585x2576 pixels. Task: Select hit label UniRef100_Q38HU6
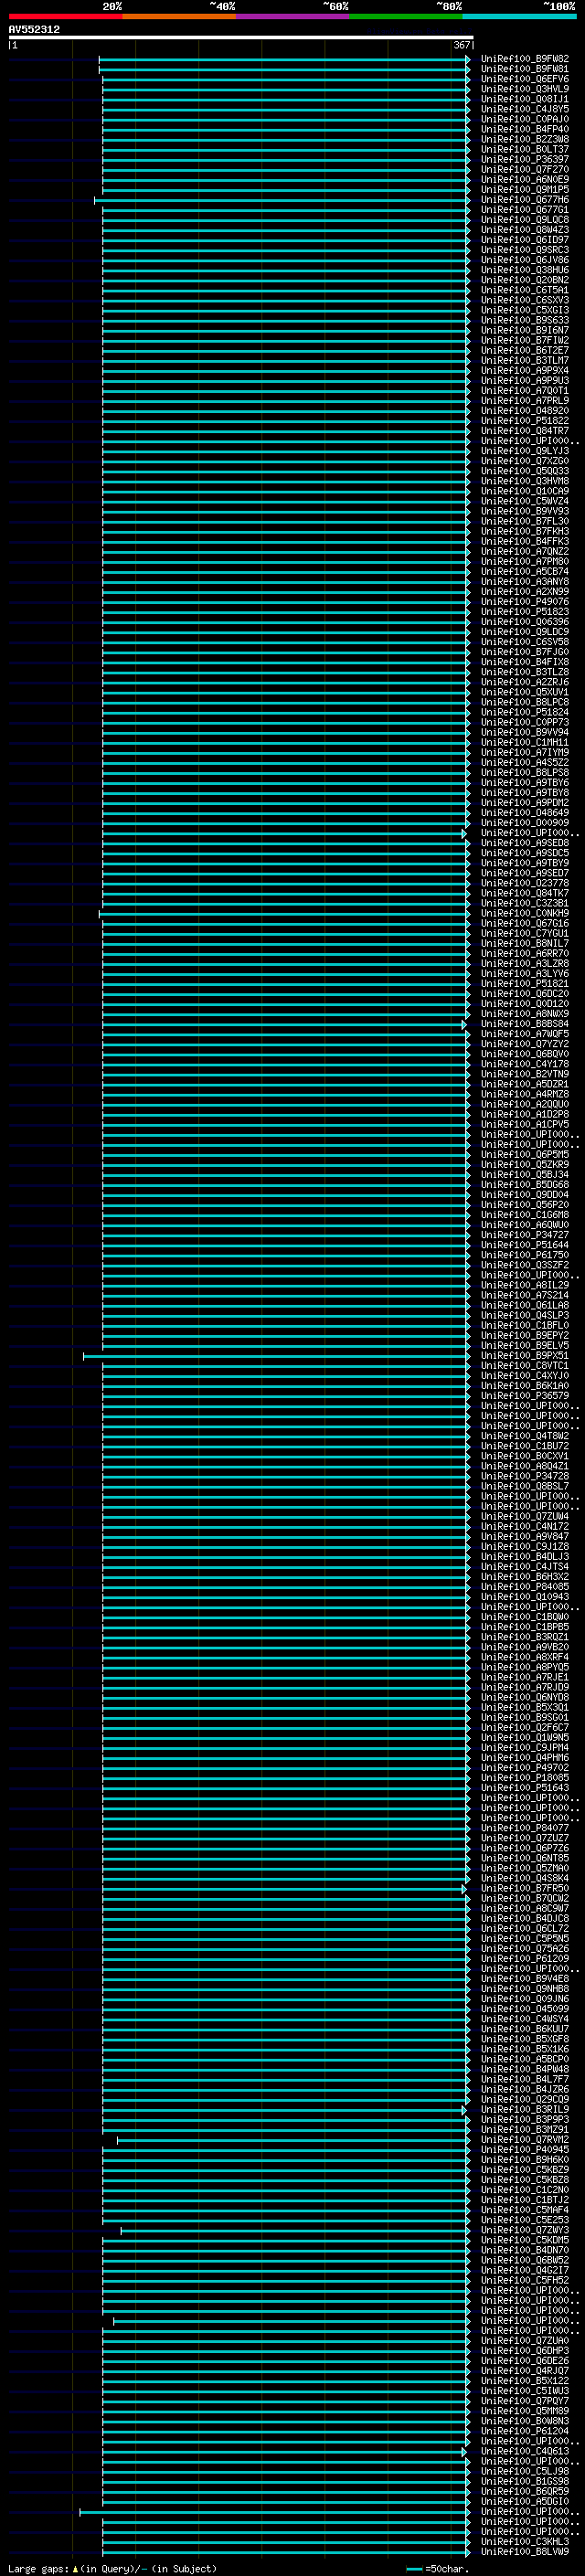click(x=525, y=270)
